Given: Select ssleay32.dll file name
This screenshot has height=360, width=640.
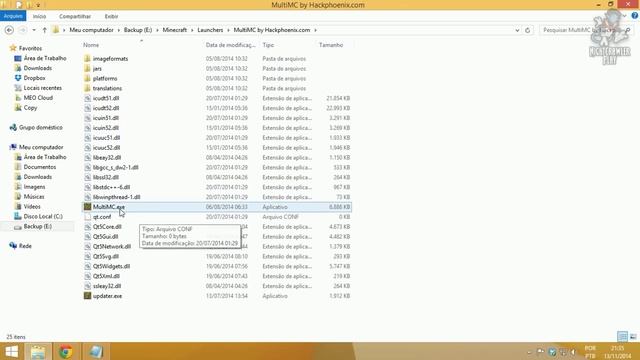Looking at the screenshot, I should (107, 286).
